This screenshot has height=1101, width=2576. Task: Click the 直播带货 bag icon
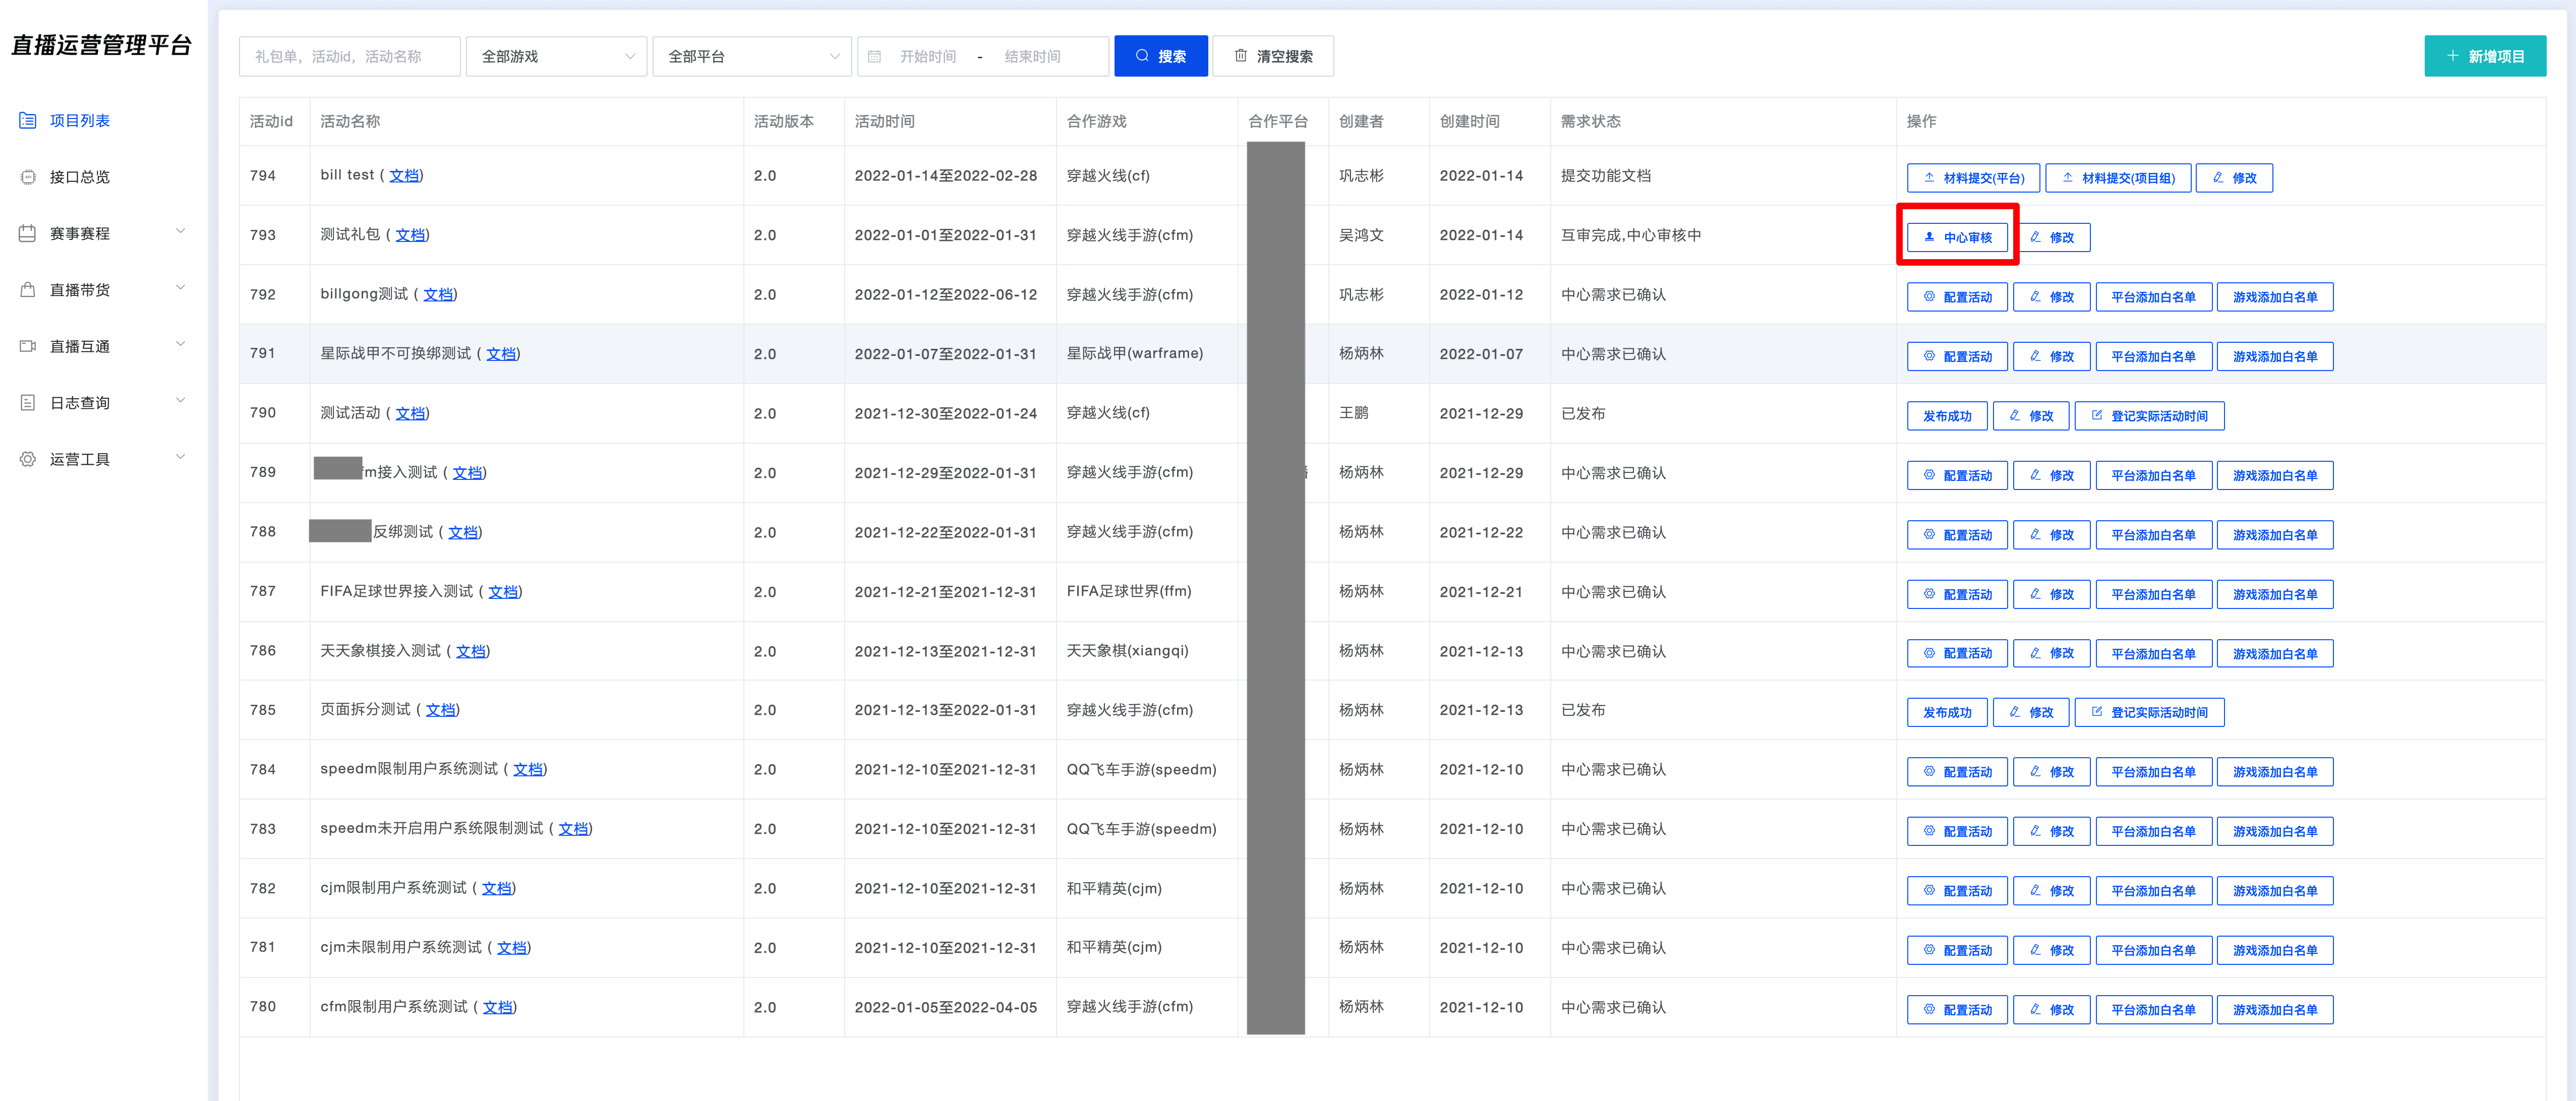point(28,290)
